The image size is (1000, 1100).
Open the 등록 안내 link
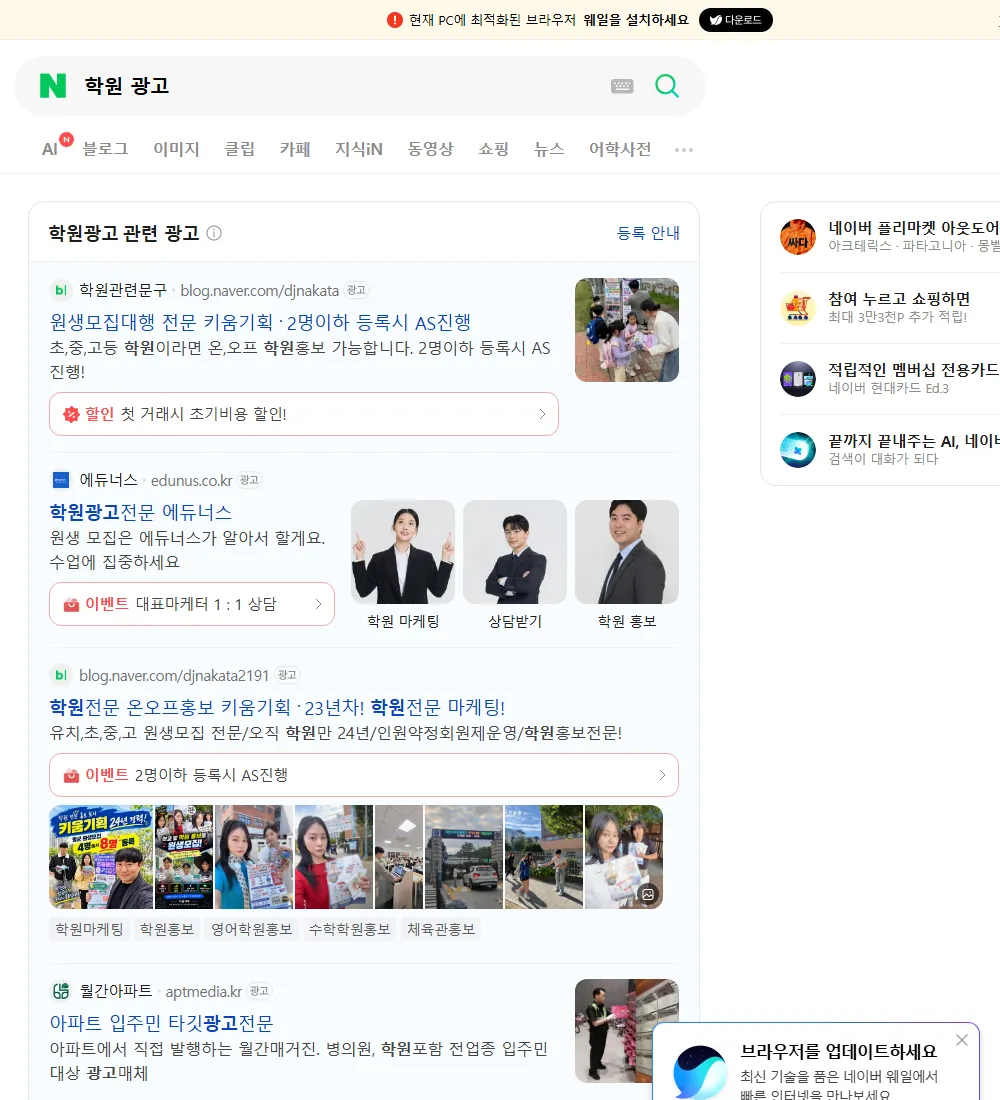click(x=648, y=233)
